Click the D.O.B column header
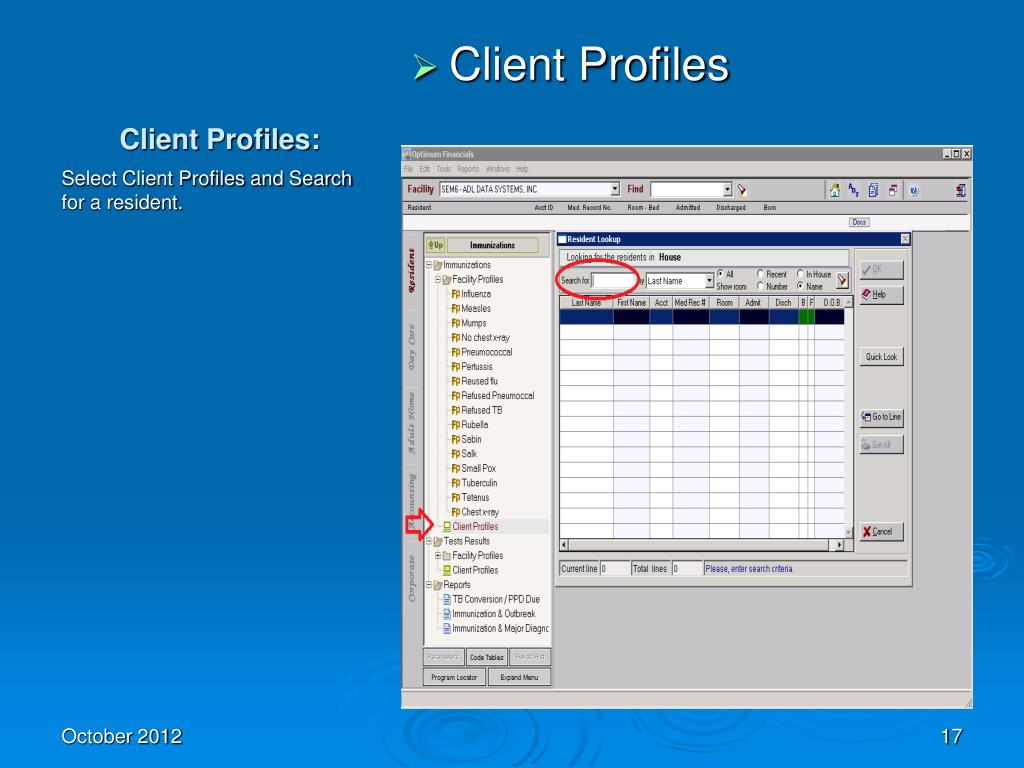Image resolution: width=1024 pixels, height=768 pixels. click(x=831, y=302)
